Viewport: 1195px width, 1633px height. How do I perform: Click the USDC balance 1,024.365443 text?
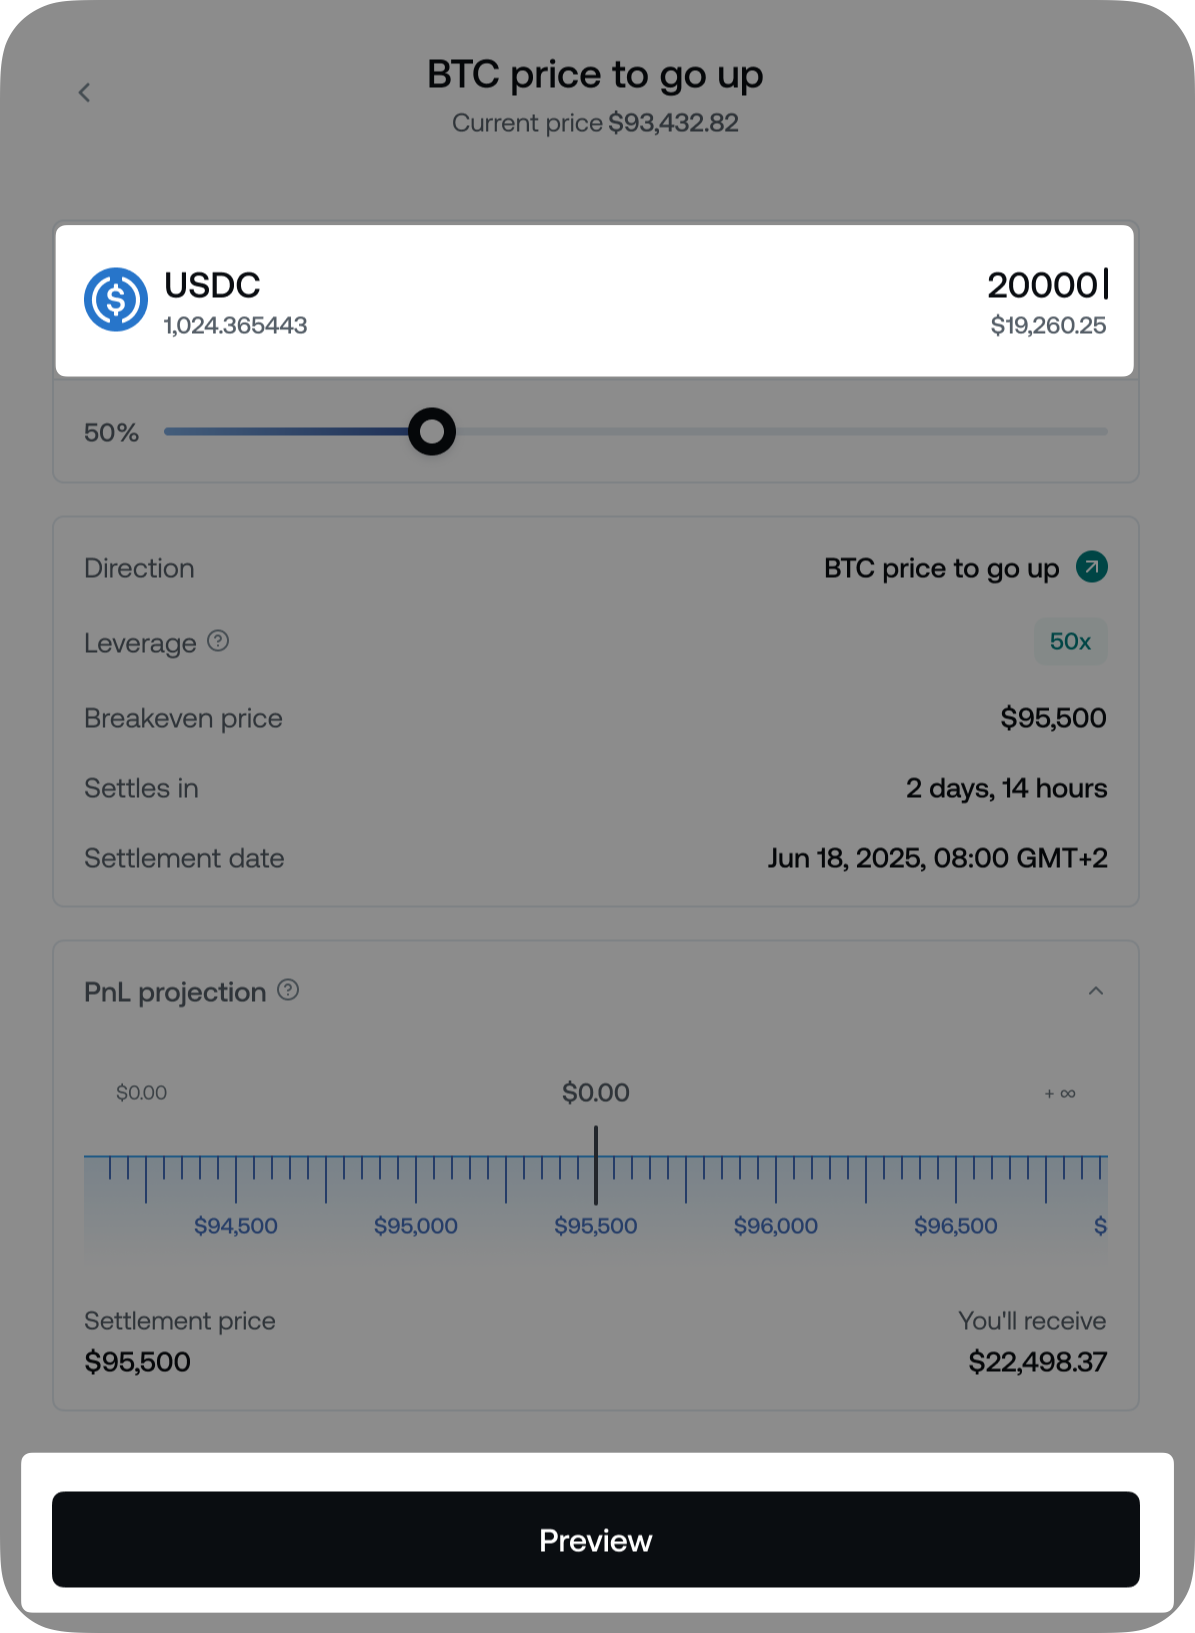click(x=236, y=326)
